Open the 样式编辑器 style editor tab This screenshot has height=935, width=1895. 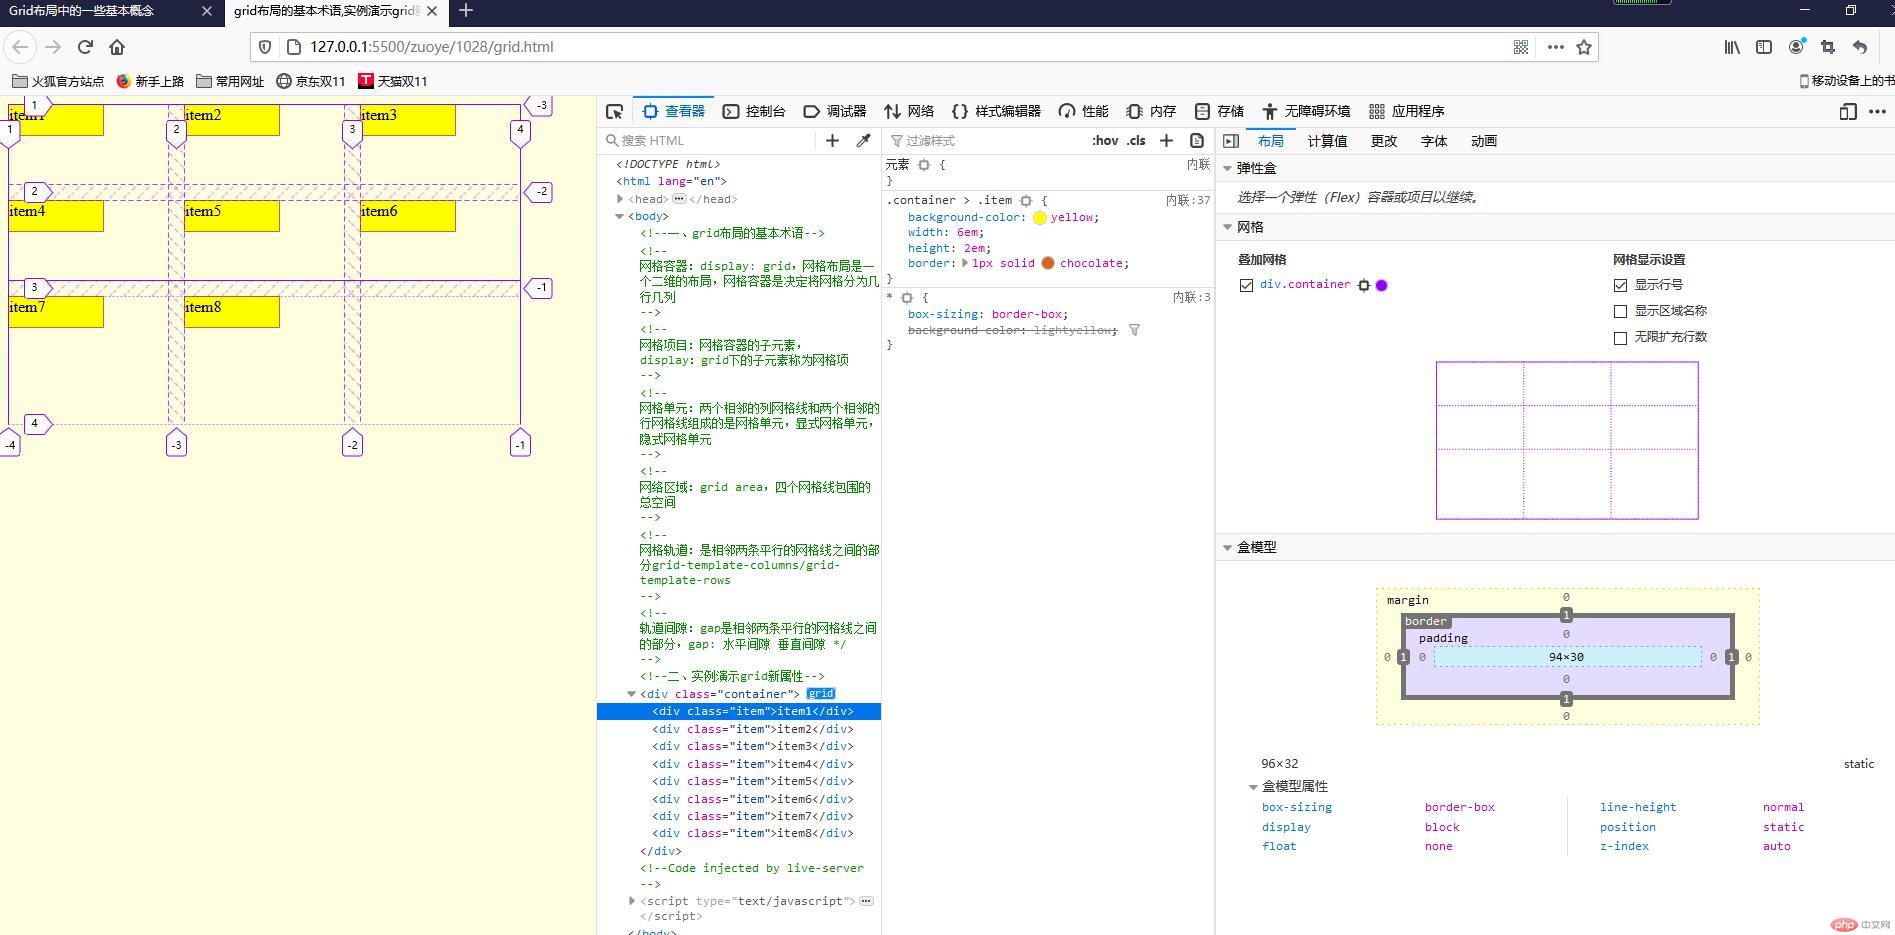click(x=996, y=111)
